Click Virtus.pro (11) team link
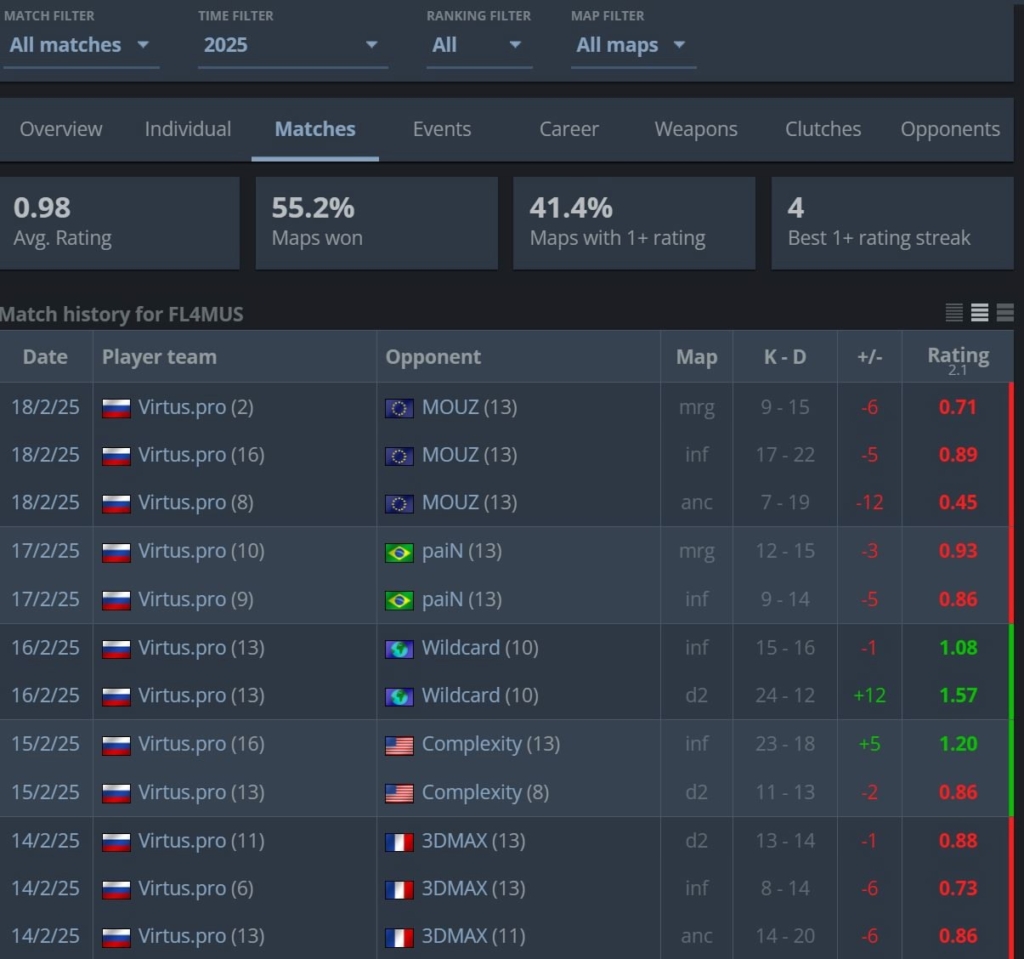The image size is (1024, 959). 201,840
